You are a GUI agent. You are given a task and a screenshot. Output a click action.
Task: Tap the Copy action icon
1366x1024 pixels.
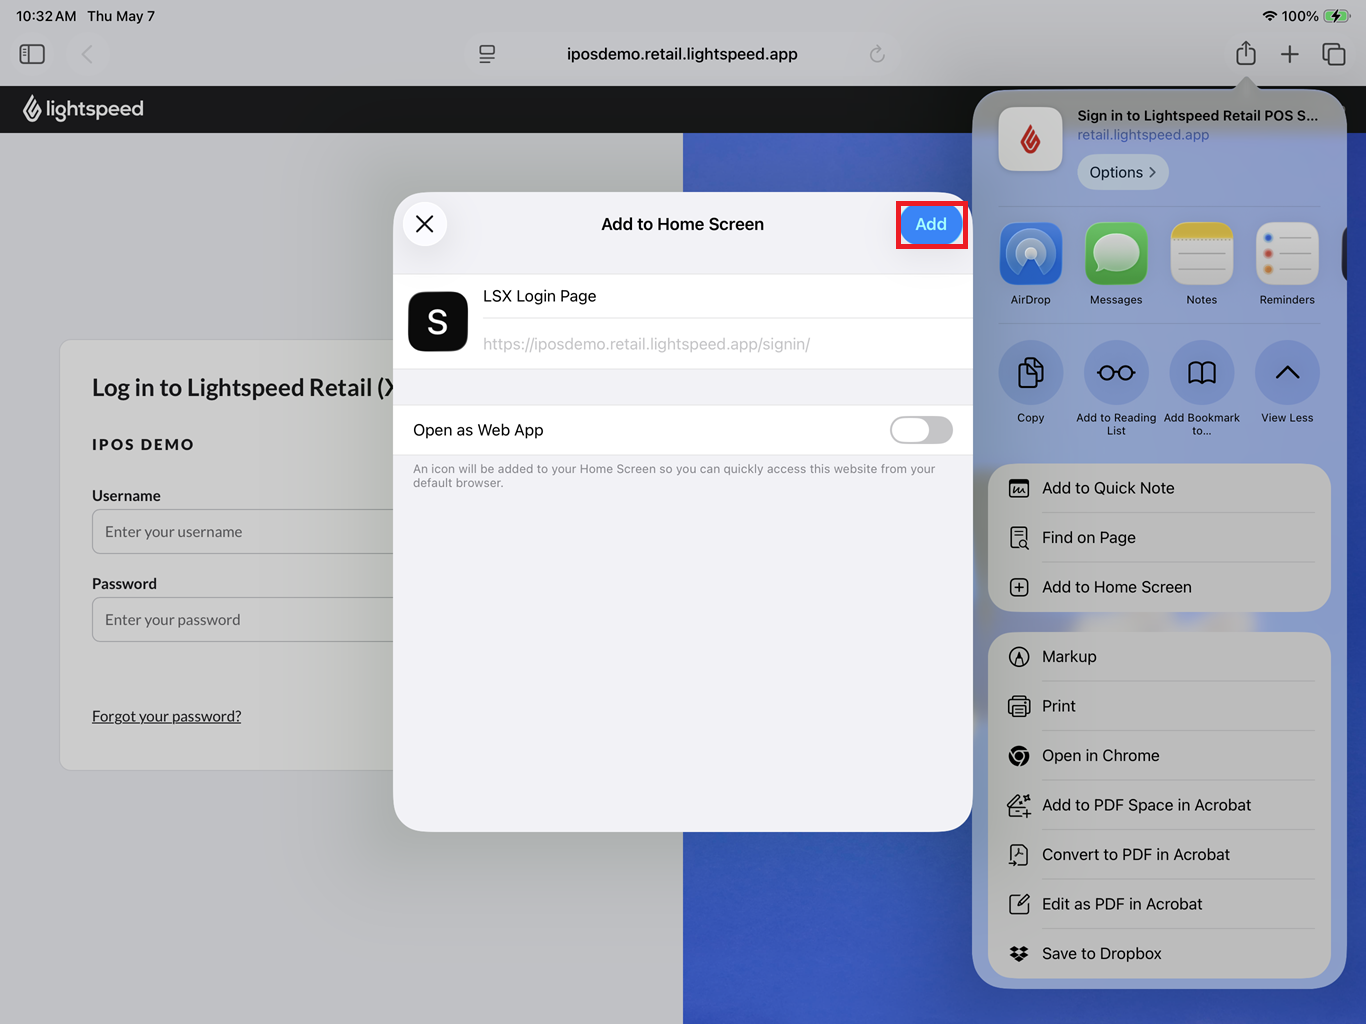point(1031,373)
